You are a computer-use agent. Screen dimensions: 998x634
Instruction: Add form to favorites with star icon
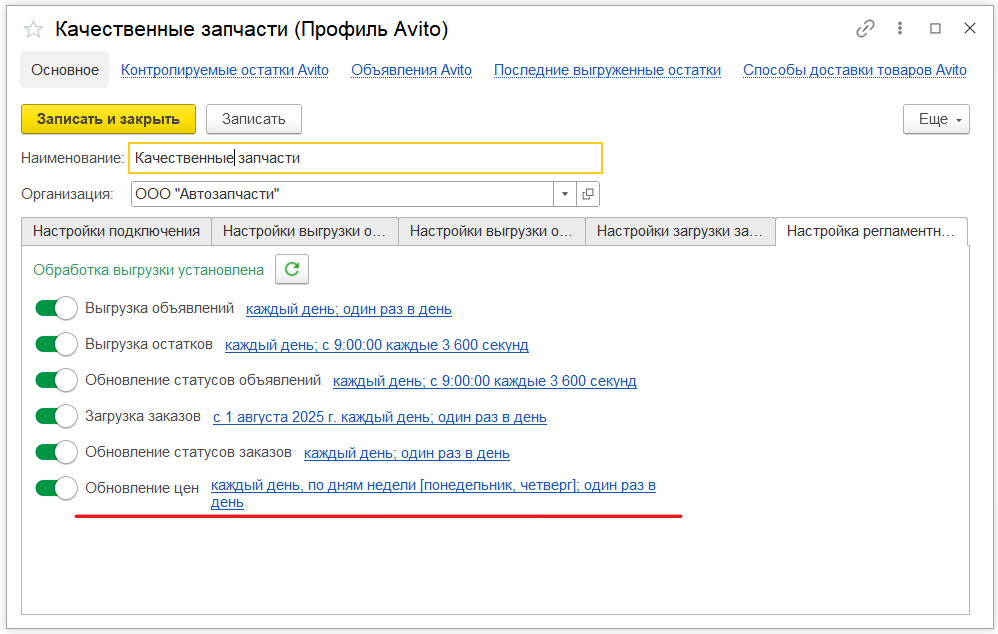tap(33, 29)
